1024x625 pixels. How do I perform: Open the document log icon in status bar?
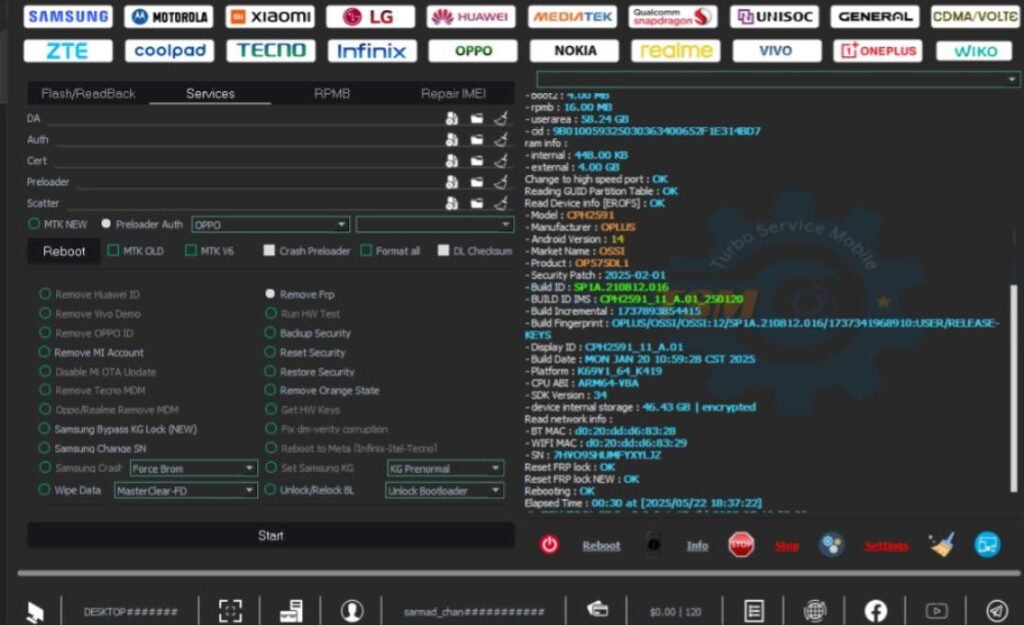tap(754, 611)
